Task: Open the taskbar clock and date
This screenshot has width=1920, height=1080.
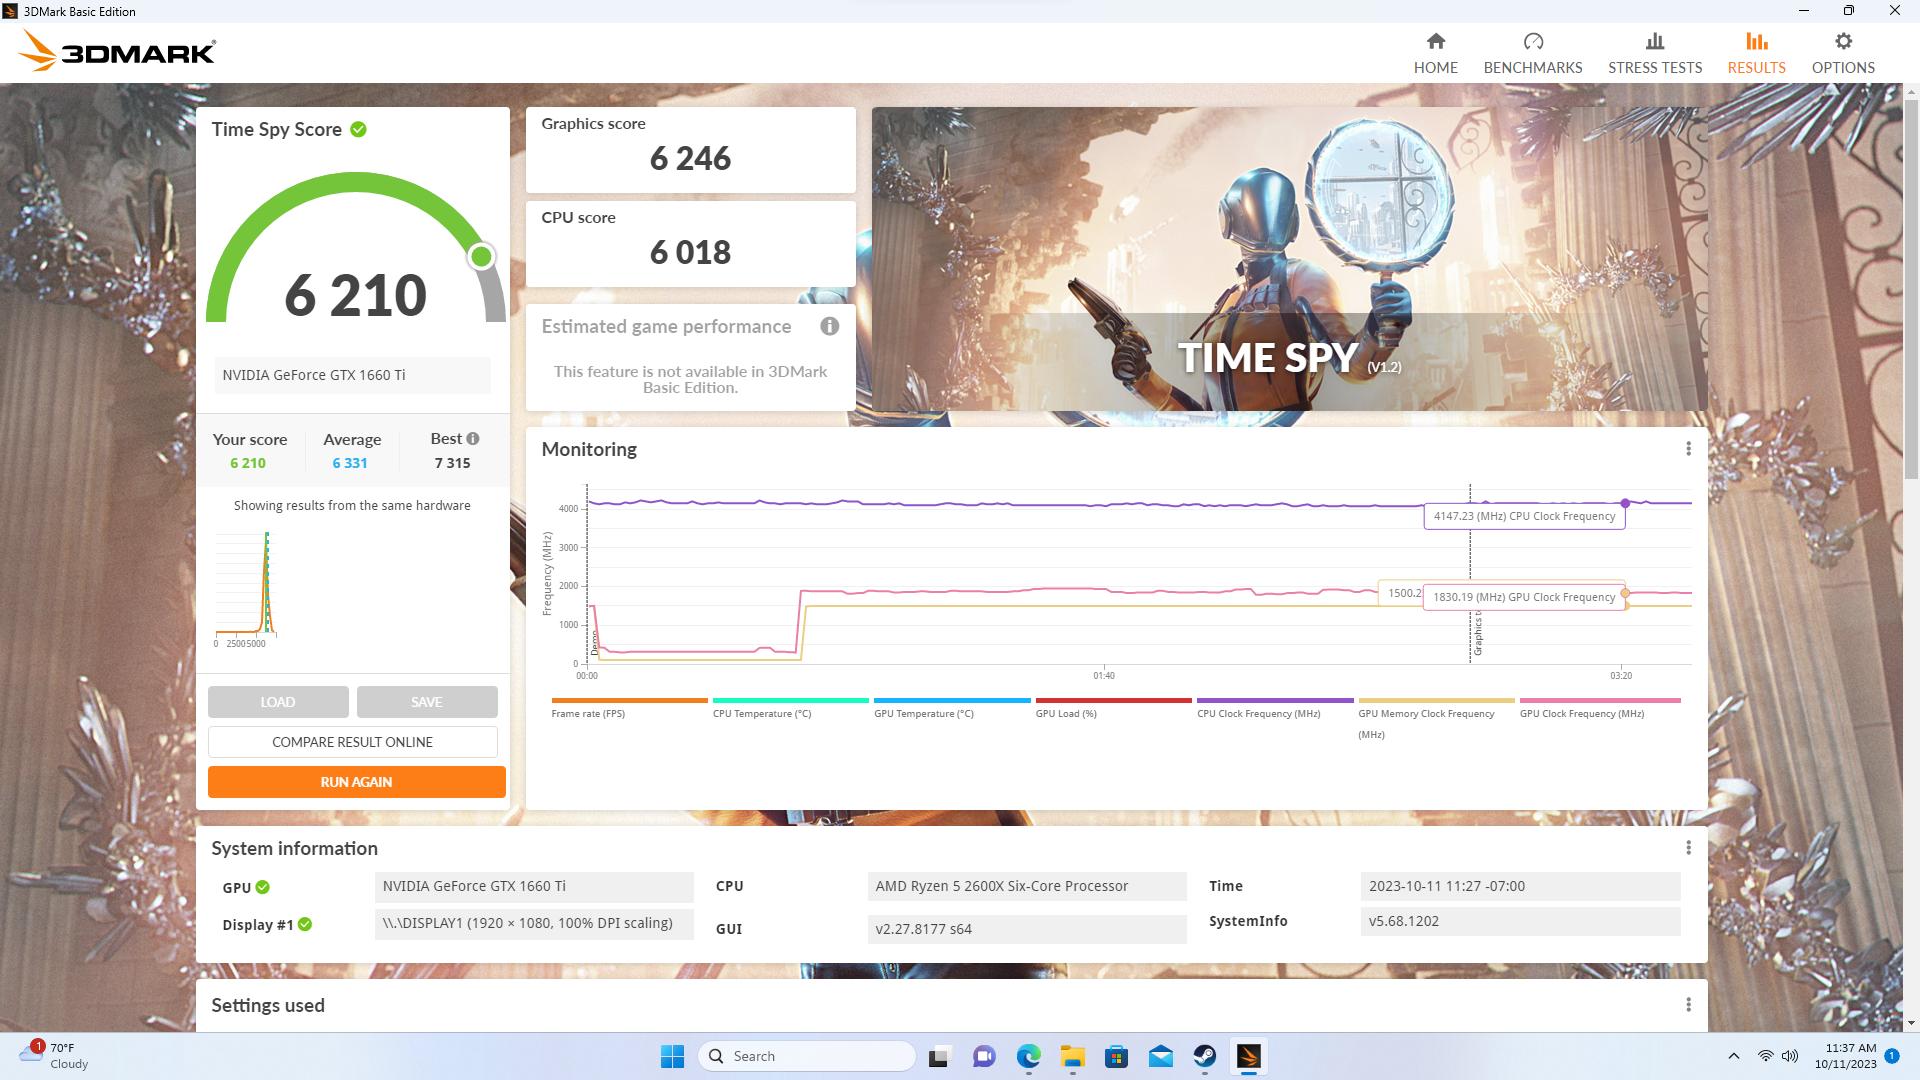Action: [x=1845, y=1056]
